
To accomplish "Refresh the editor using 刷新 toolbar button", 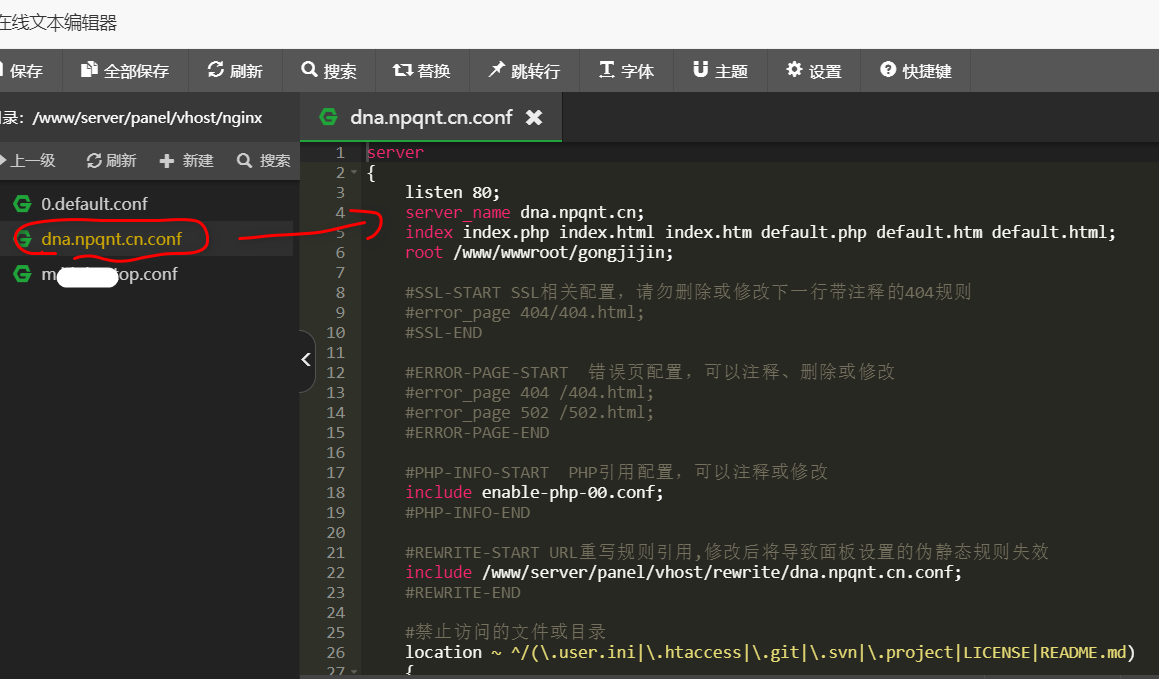I will click(x=235, y=71).
